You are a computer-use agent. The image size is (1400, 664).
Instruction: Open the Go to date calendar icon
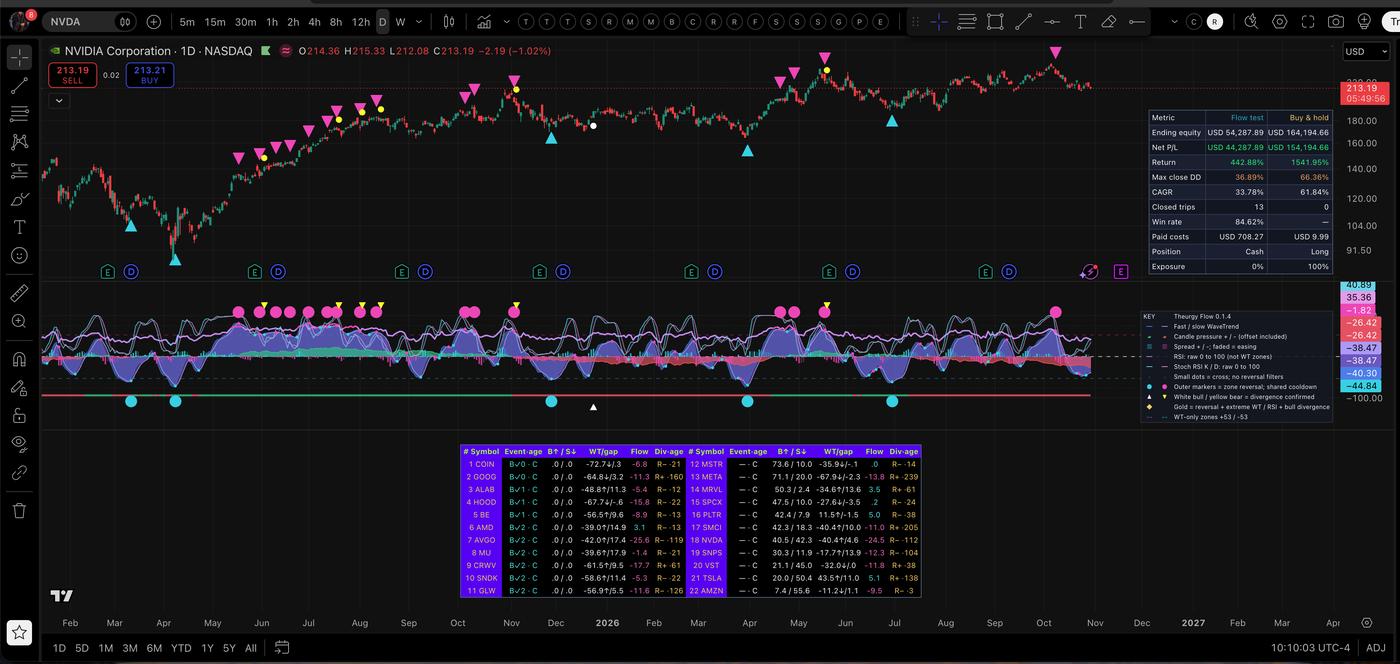282,648
